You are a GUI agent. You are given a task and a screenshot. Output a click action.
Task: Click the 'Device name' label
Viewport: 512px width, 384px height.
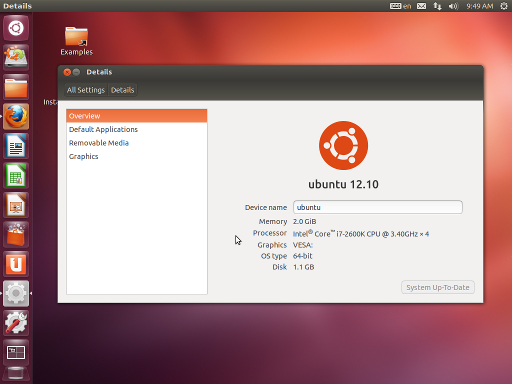(x=266, y=207)
